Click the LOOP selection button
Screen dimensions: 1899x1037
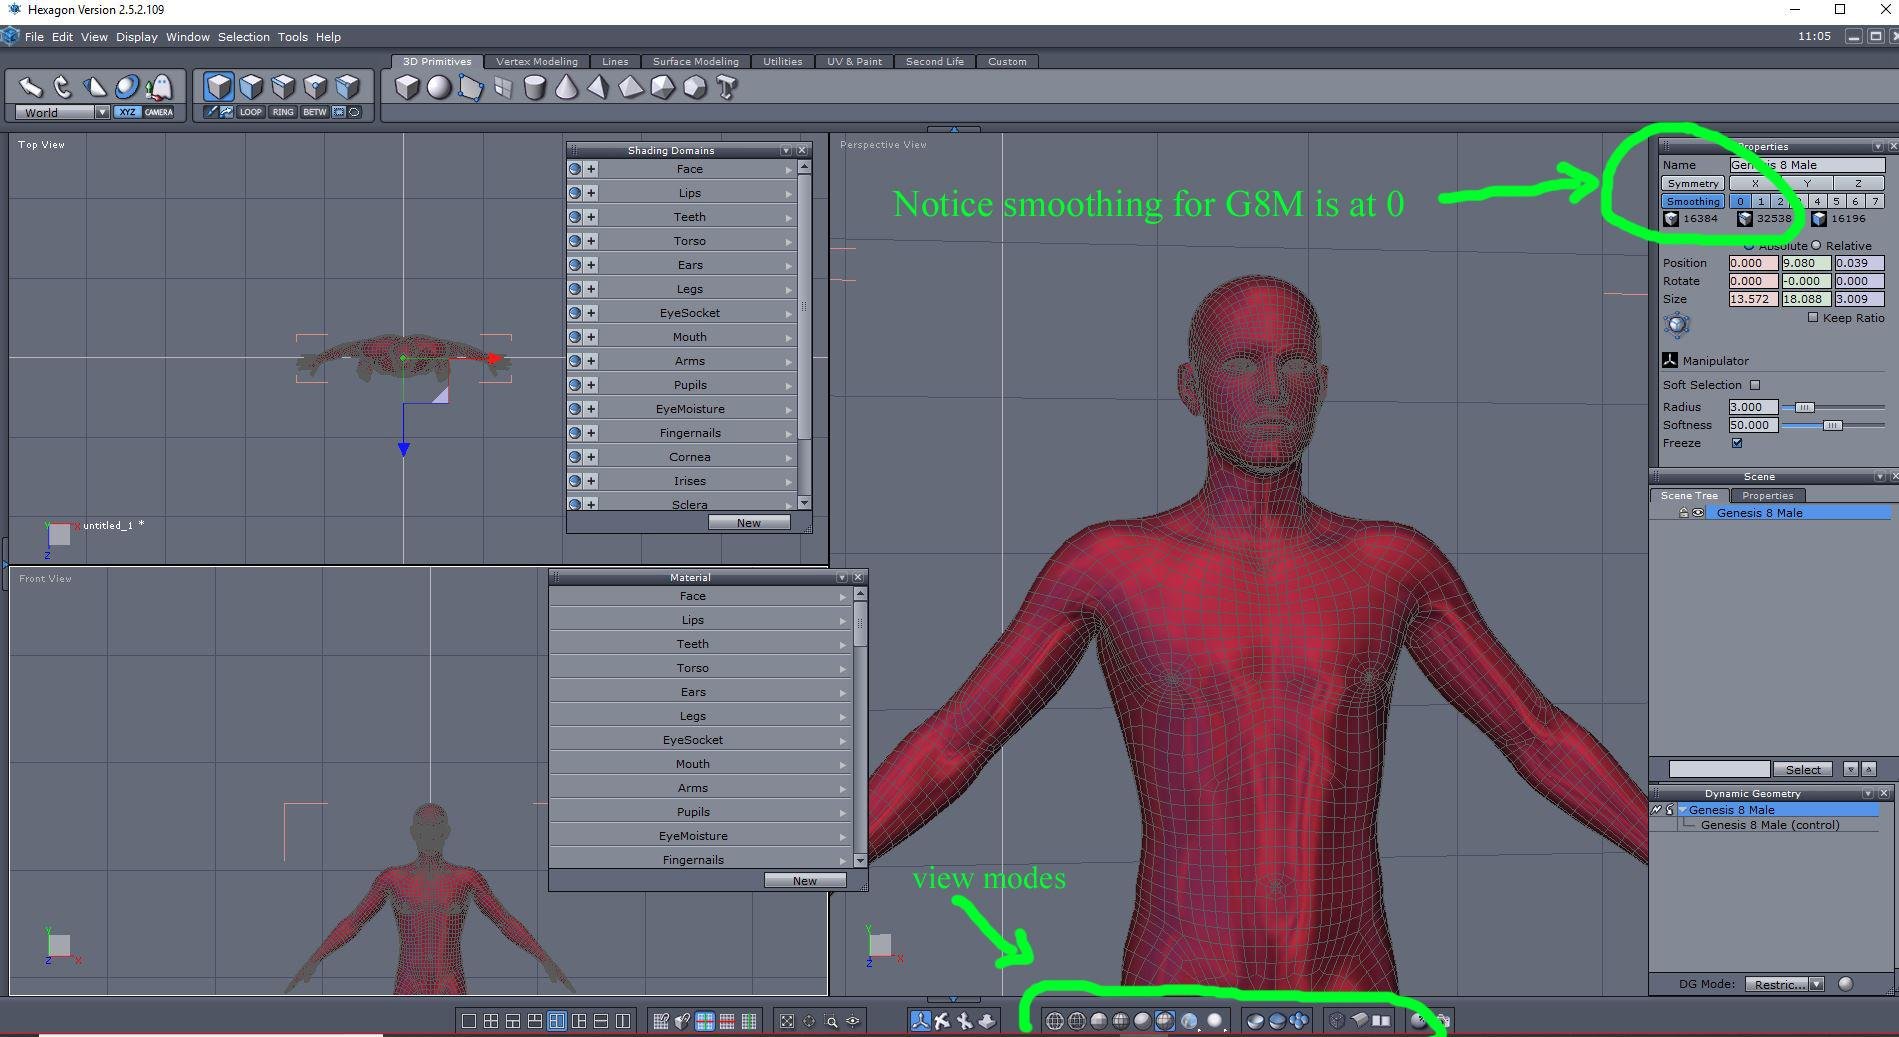point(250,112)
